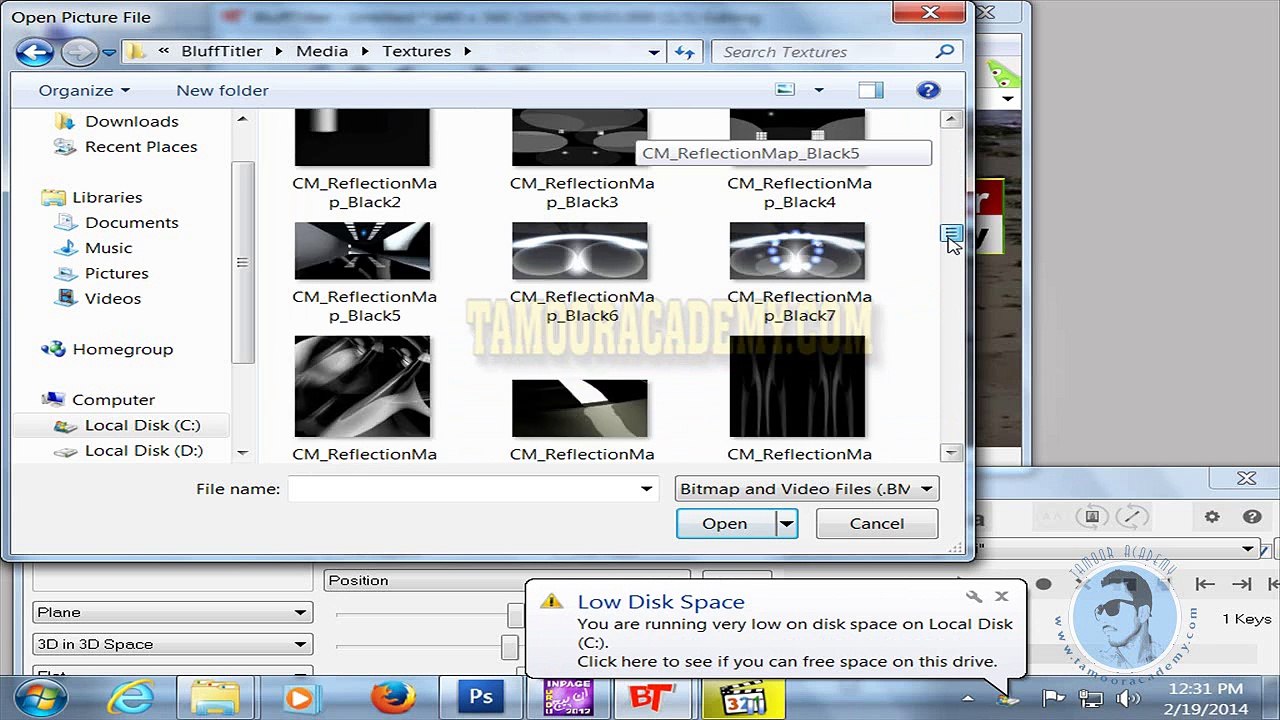
Task: Refresh the Textures folder listing
Action: coord(685,52)
